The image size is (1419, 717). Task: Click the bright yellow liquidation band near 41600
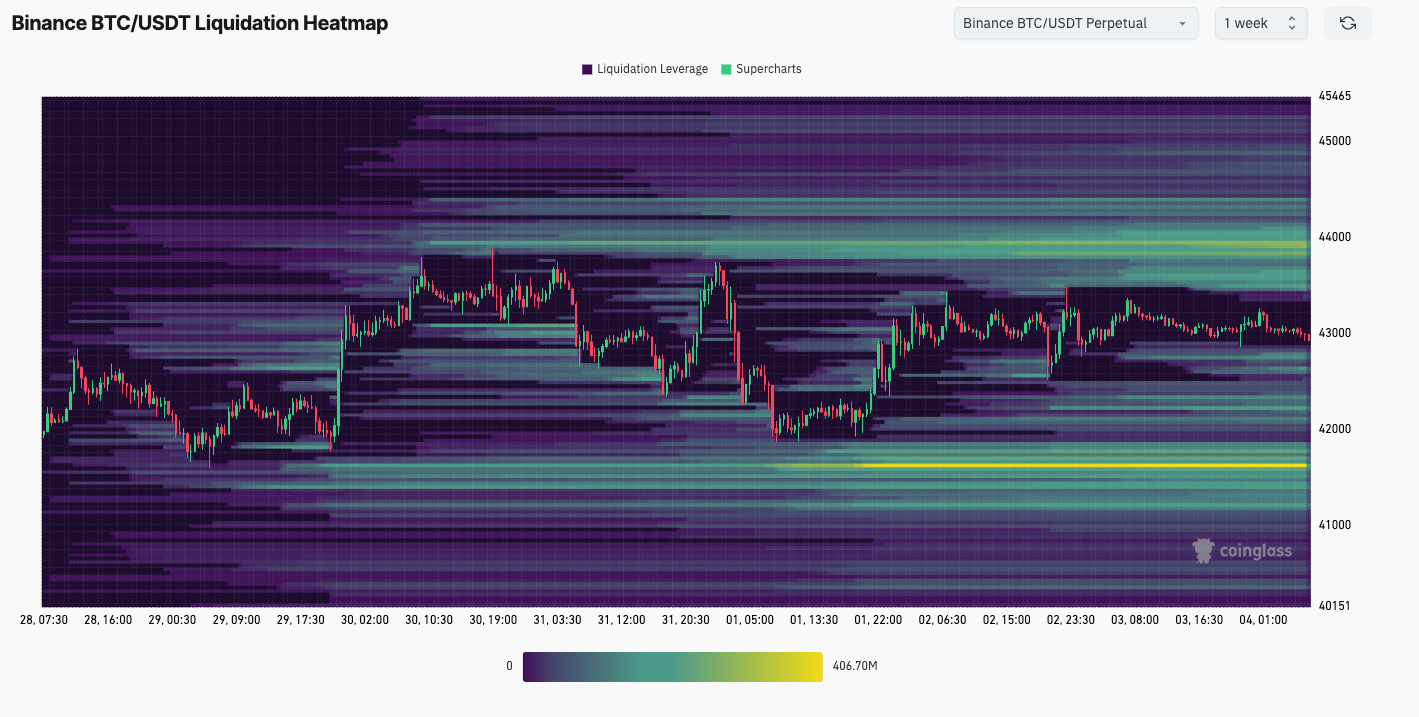1083,465
